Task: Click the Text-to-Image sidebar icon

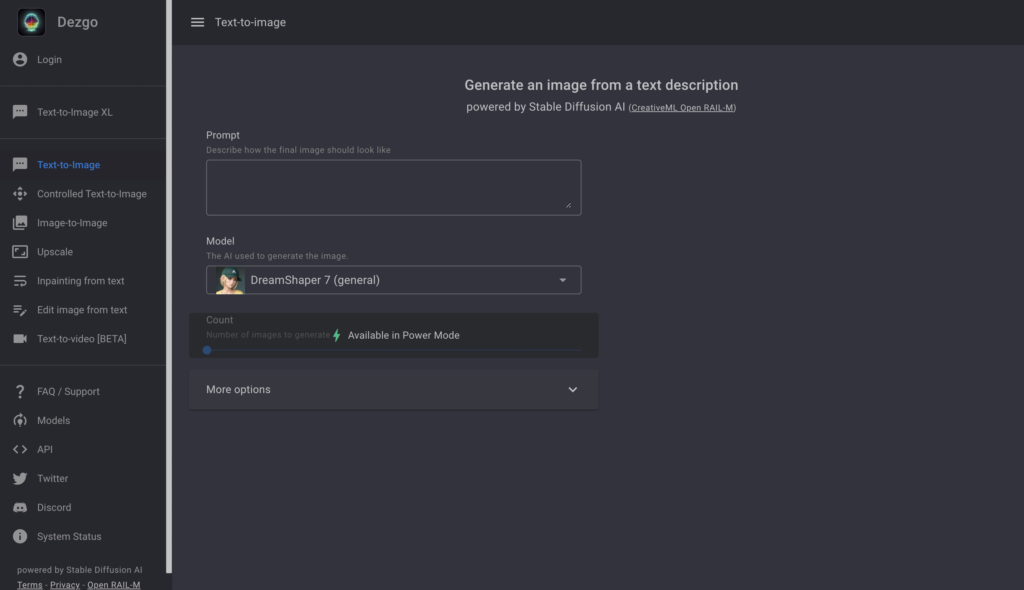Action: [x=20, y=165]
